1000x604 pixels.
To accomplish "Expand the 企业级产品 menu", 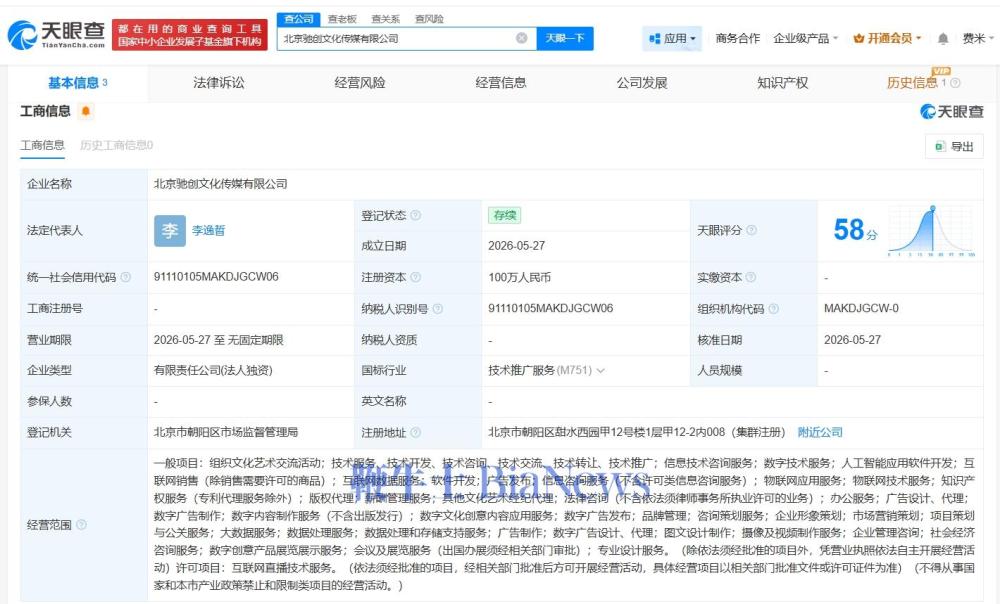I will coord(805,38).
